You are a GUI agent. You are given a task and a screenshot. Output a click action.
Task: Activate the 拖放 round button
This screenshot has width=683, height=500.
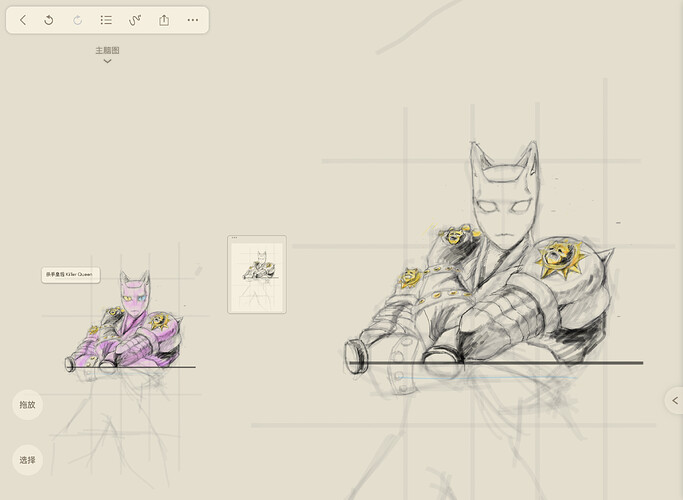click(x=27, y=405)
